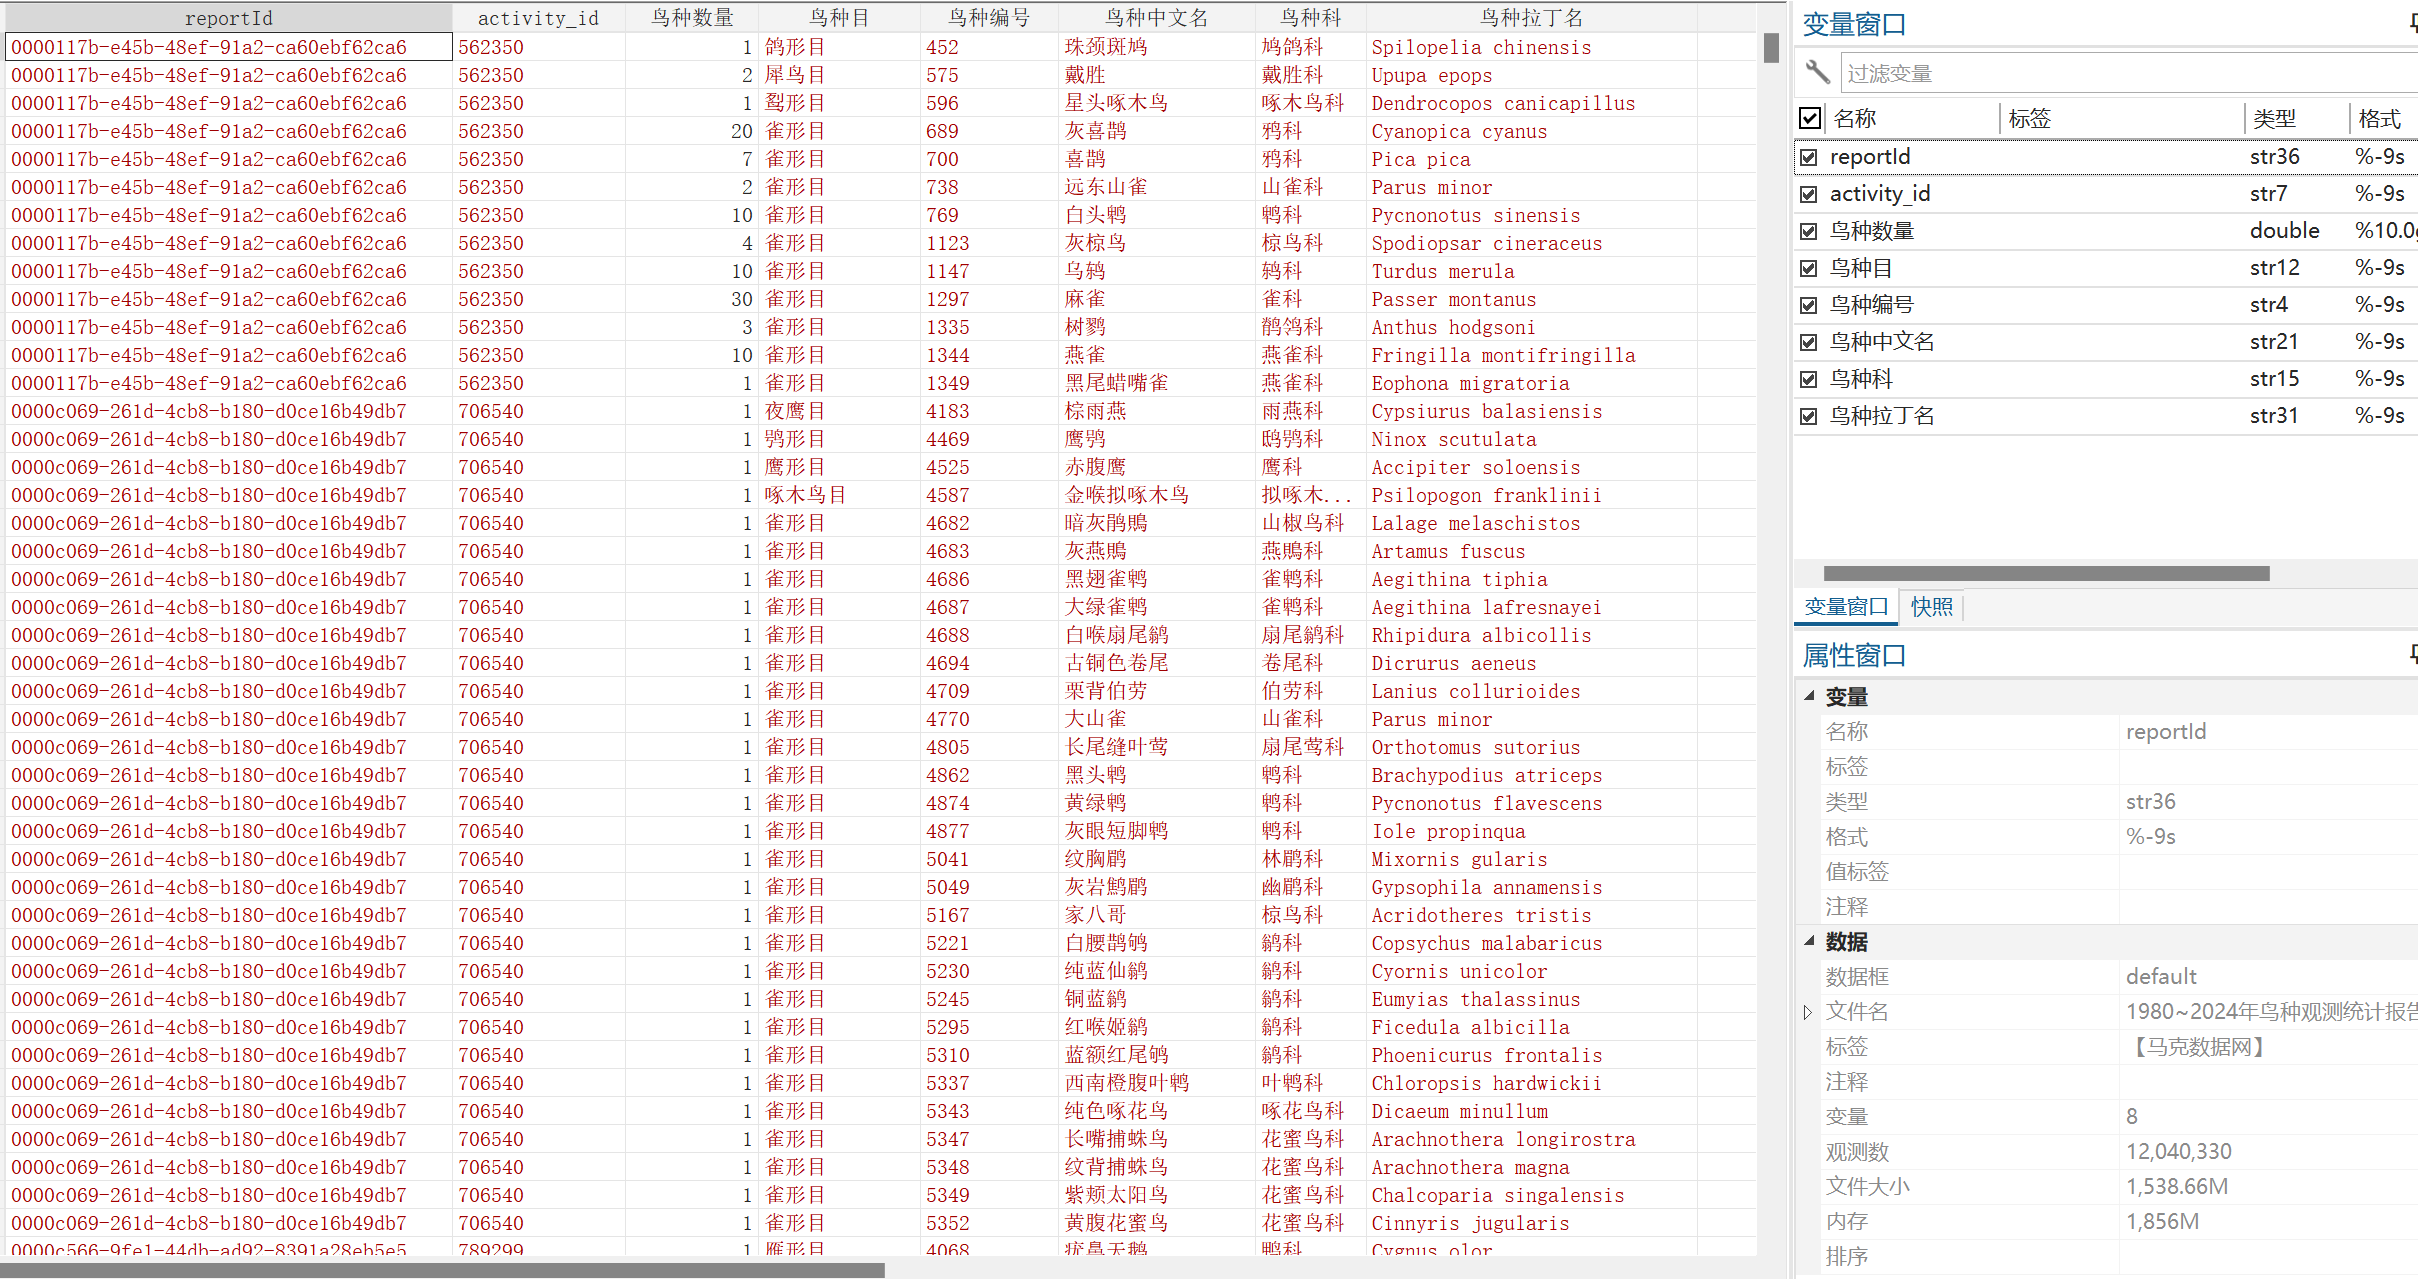Click the wrench filter options icon
The image size is (2418, 1279).
pyautogui.click(x=1817, y=72)
